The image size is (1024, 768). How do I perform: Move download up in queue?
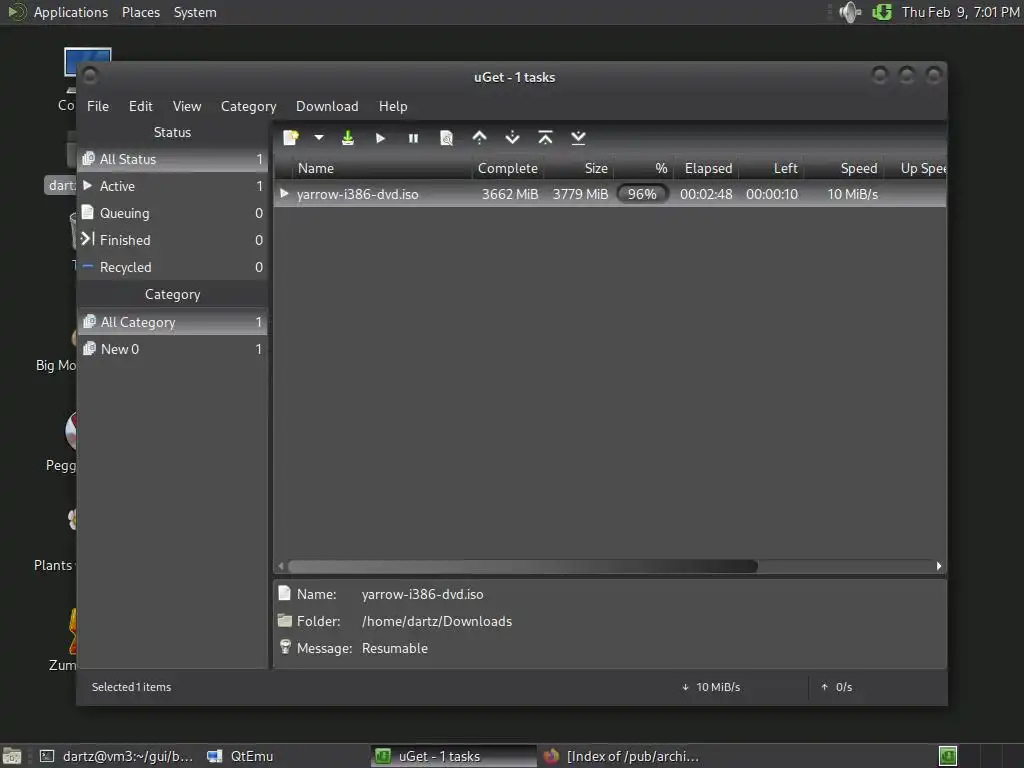pyautogui.click(x=479, y=138)
